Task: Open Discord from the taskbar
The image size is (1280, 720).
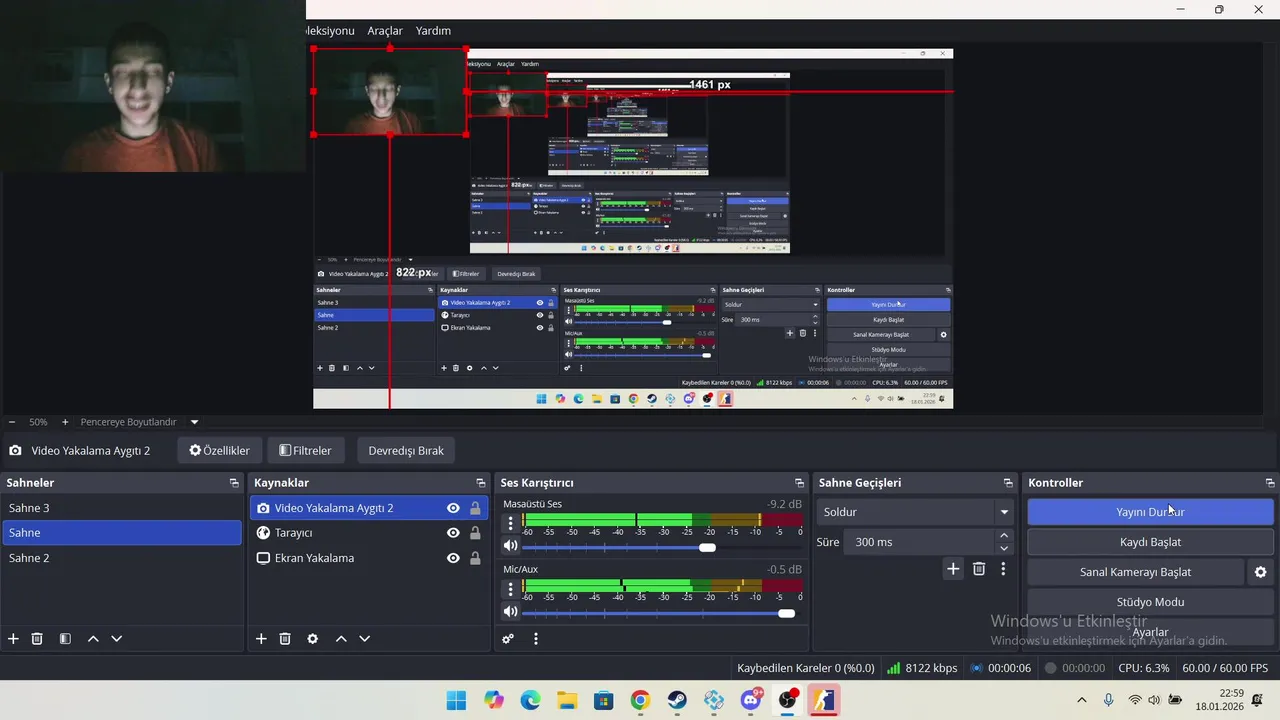Action: coord(751,700)
